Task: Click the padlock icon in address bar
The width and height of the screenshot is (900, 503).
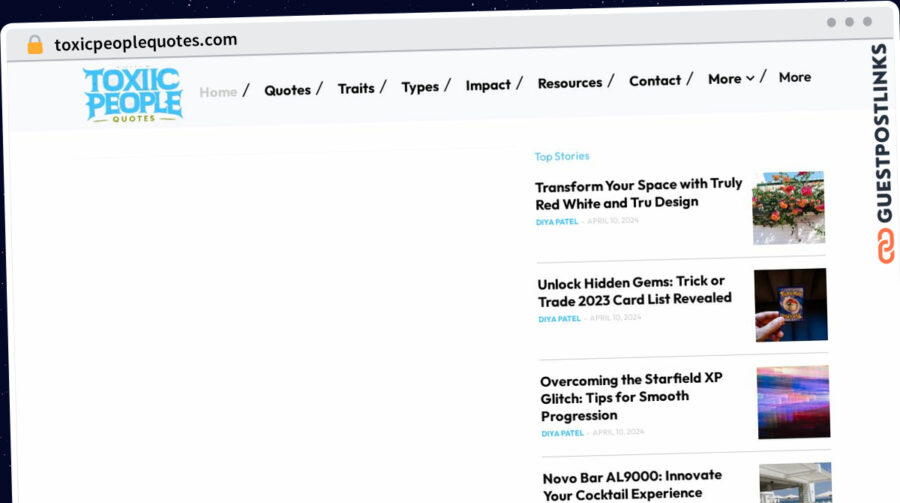Action: click(35, 44)
